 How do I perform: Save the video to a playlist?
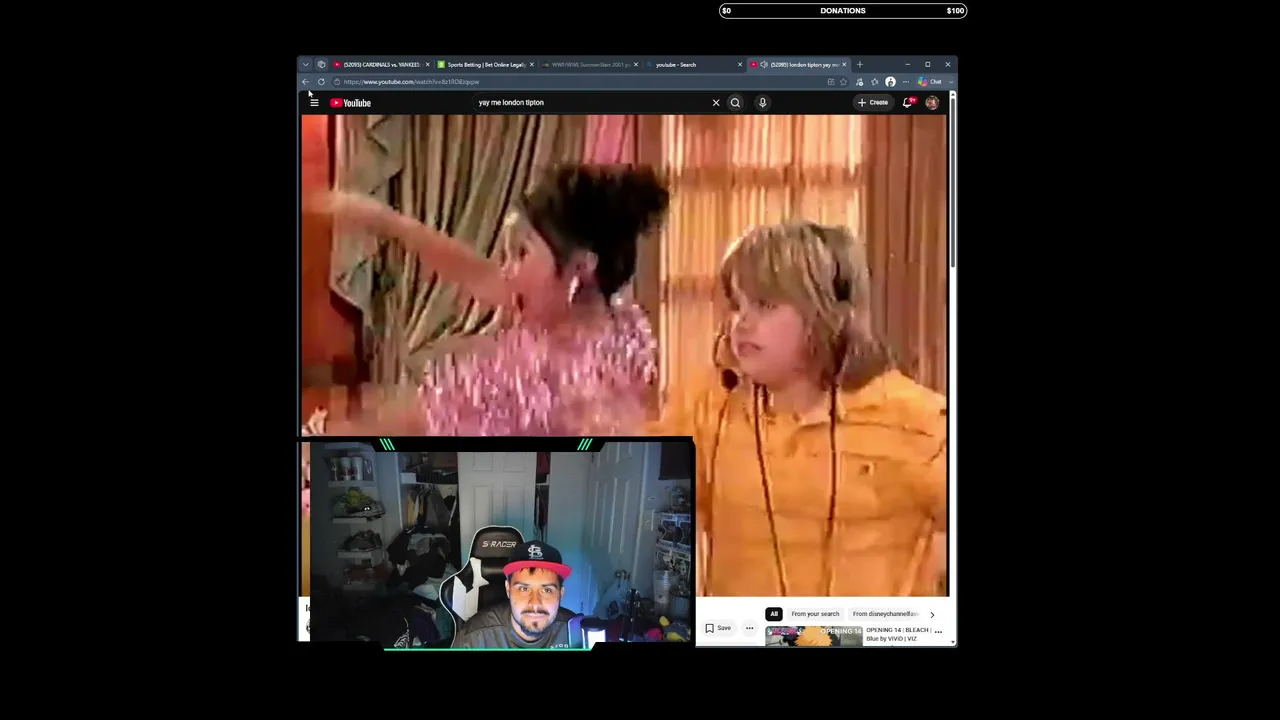[x=718, y=628]
